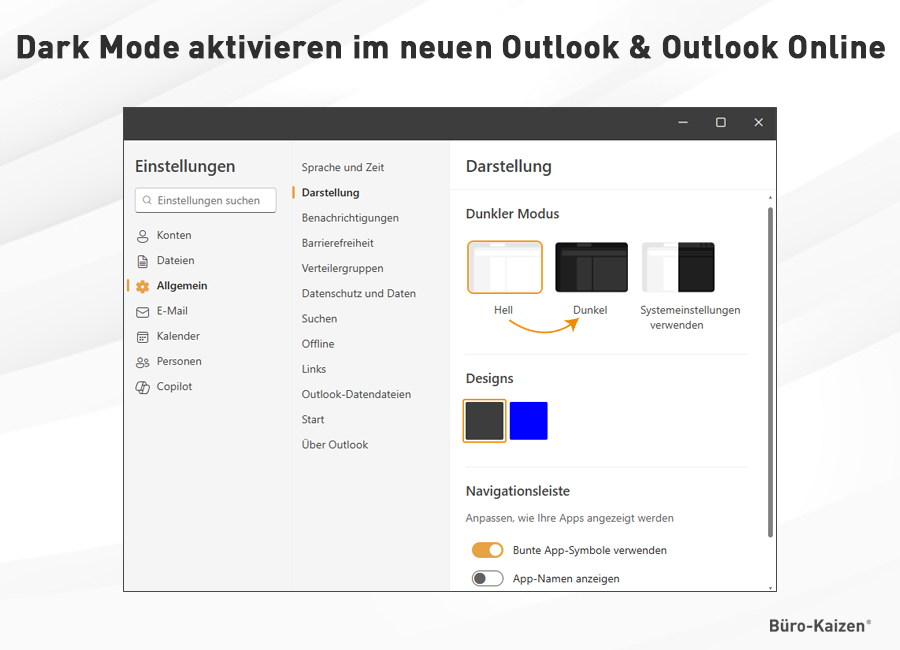Enable App-Namen anzeigen switch
The image size is (900, 650).
(x=487, y=578)
